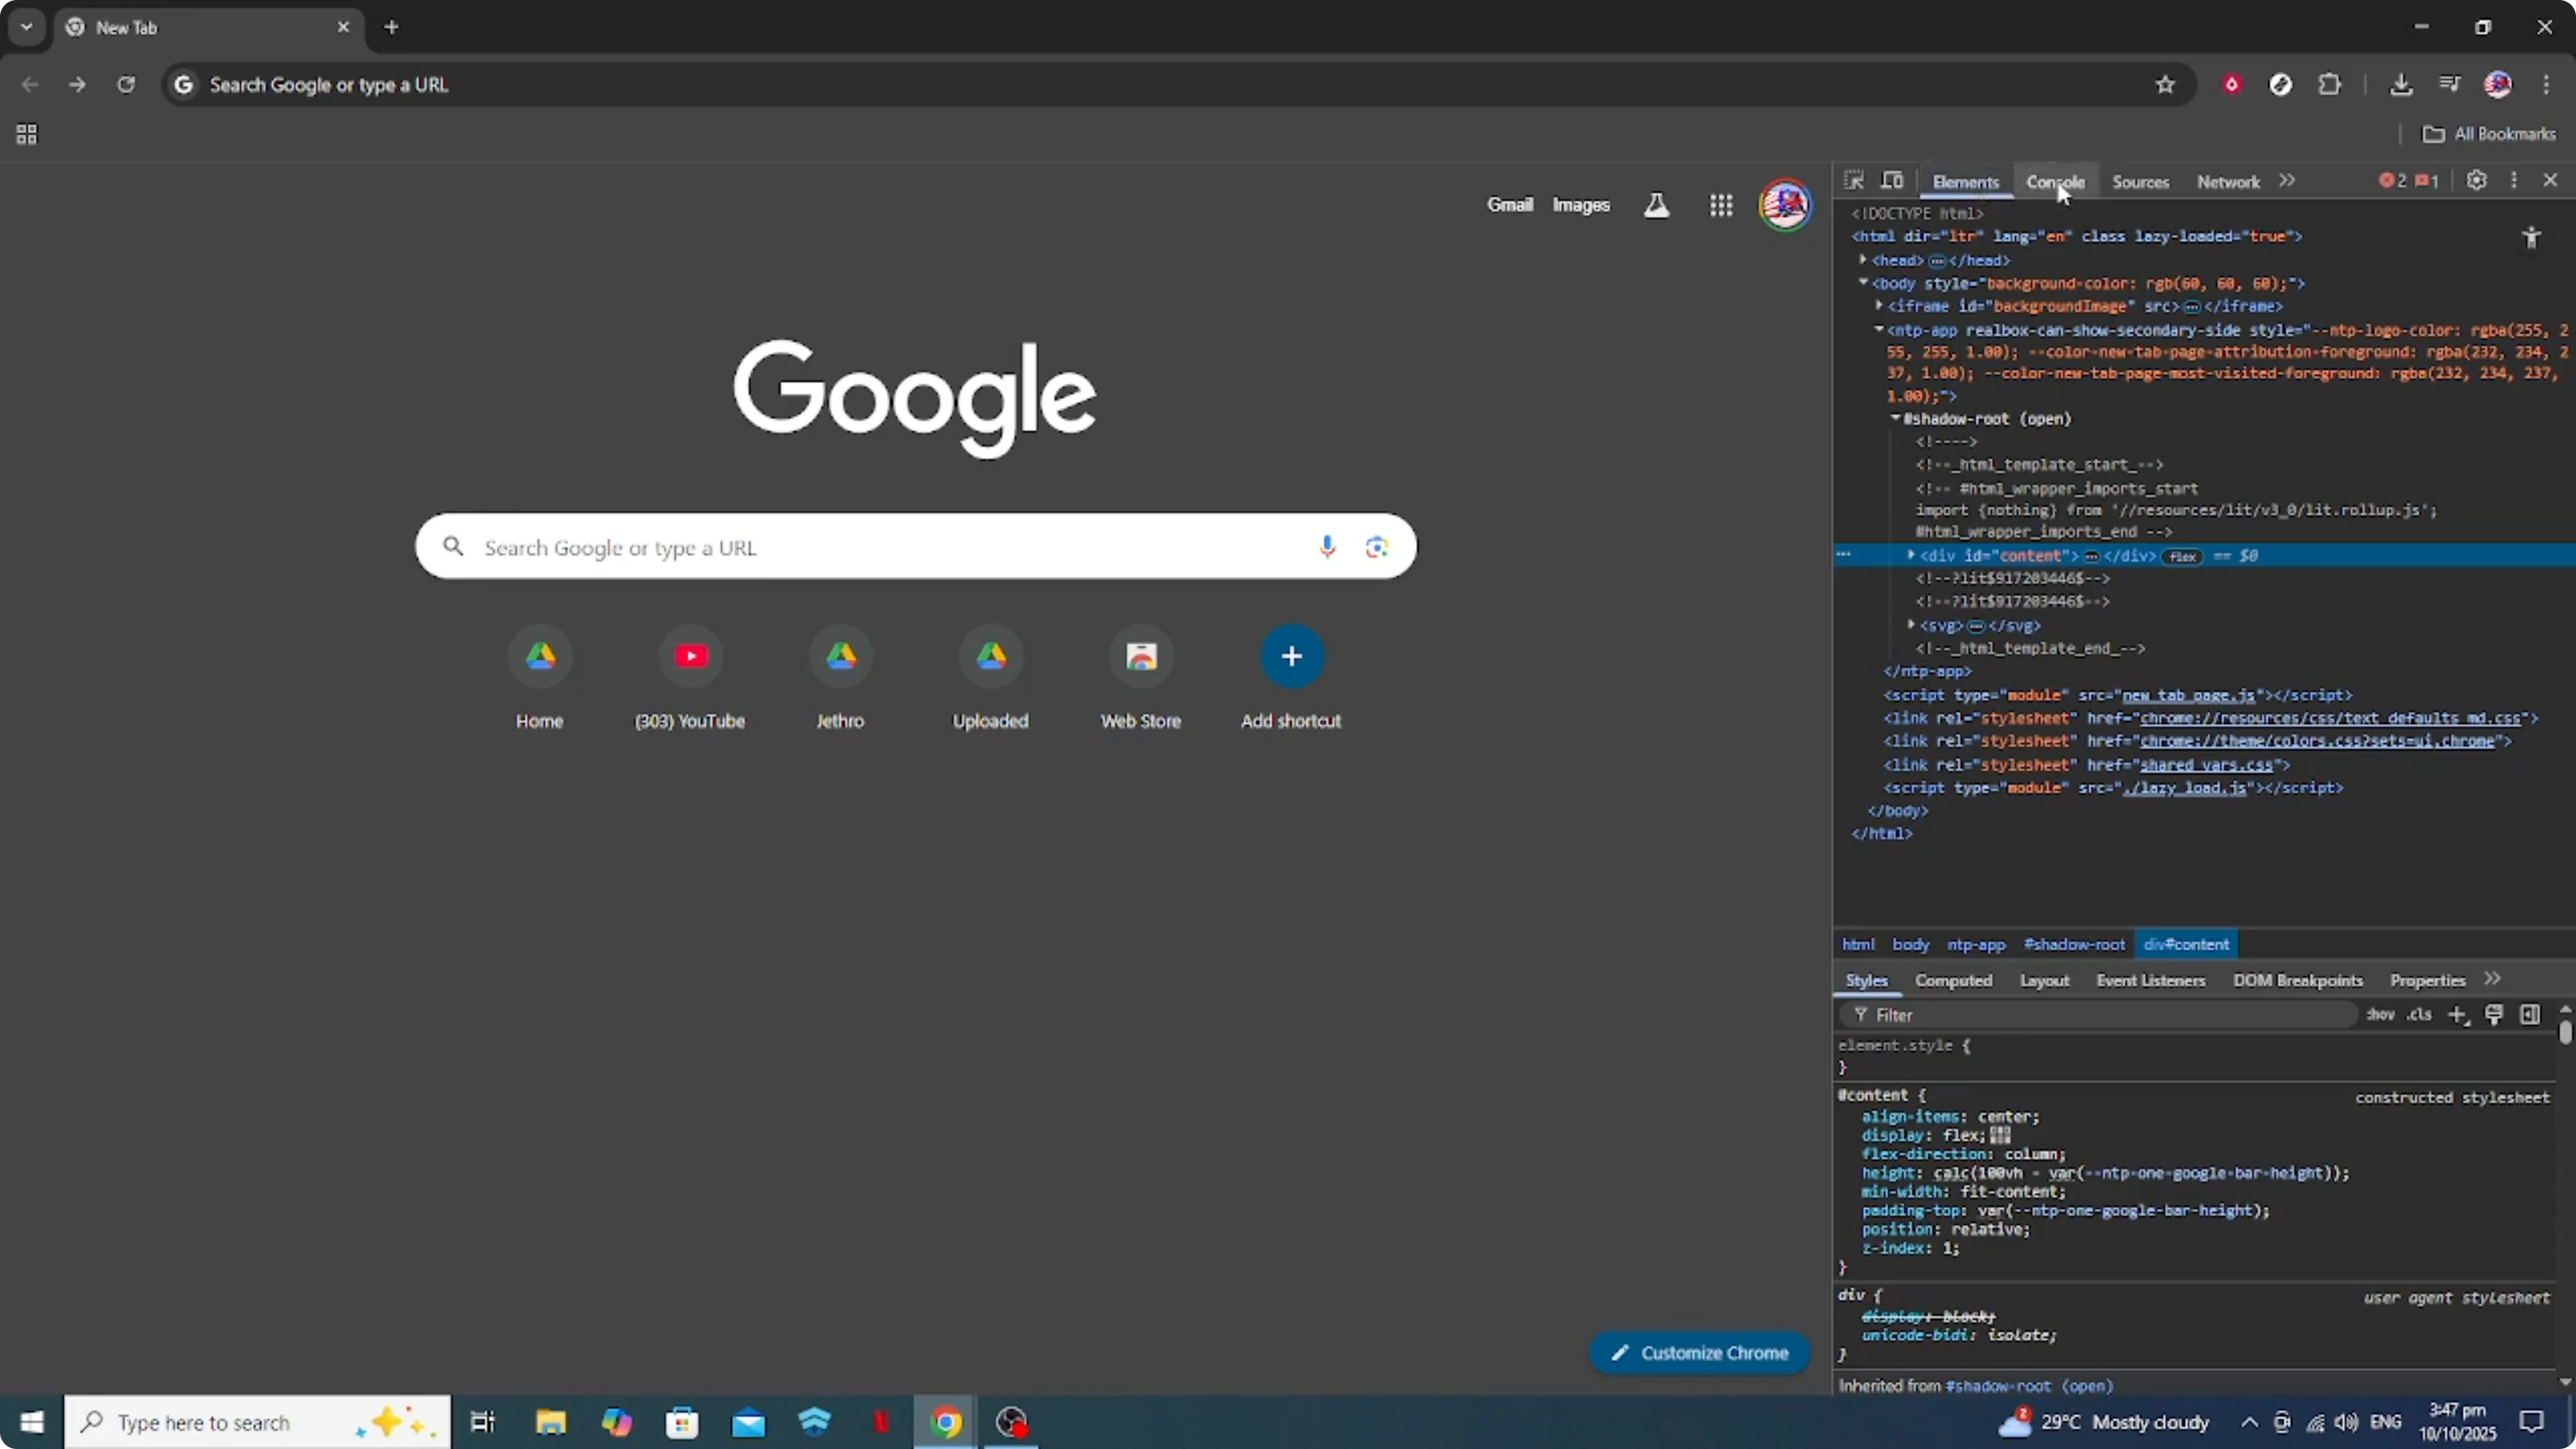
Task: Open the Gmail link
Action: tap(1510, 205)
